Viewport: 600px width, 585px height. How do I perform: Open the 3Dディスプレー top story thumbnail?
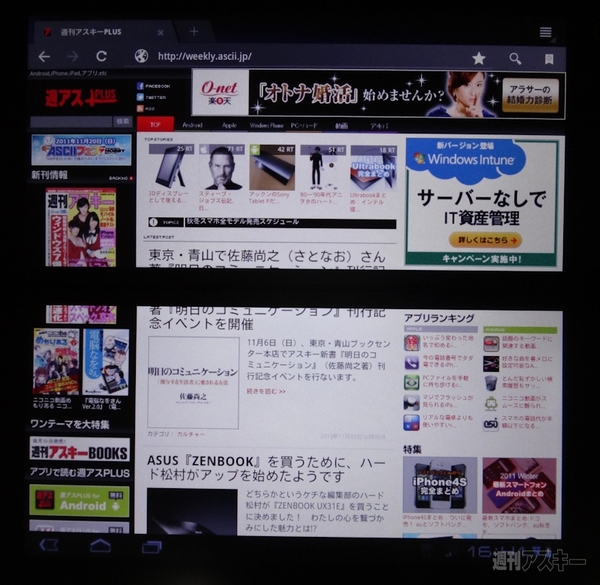pos(171,167)
